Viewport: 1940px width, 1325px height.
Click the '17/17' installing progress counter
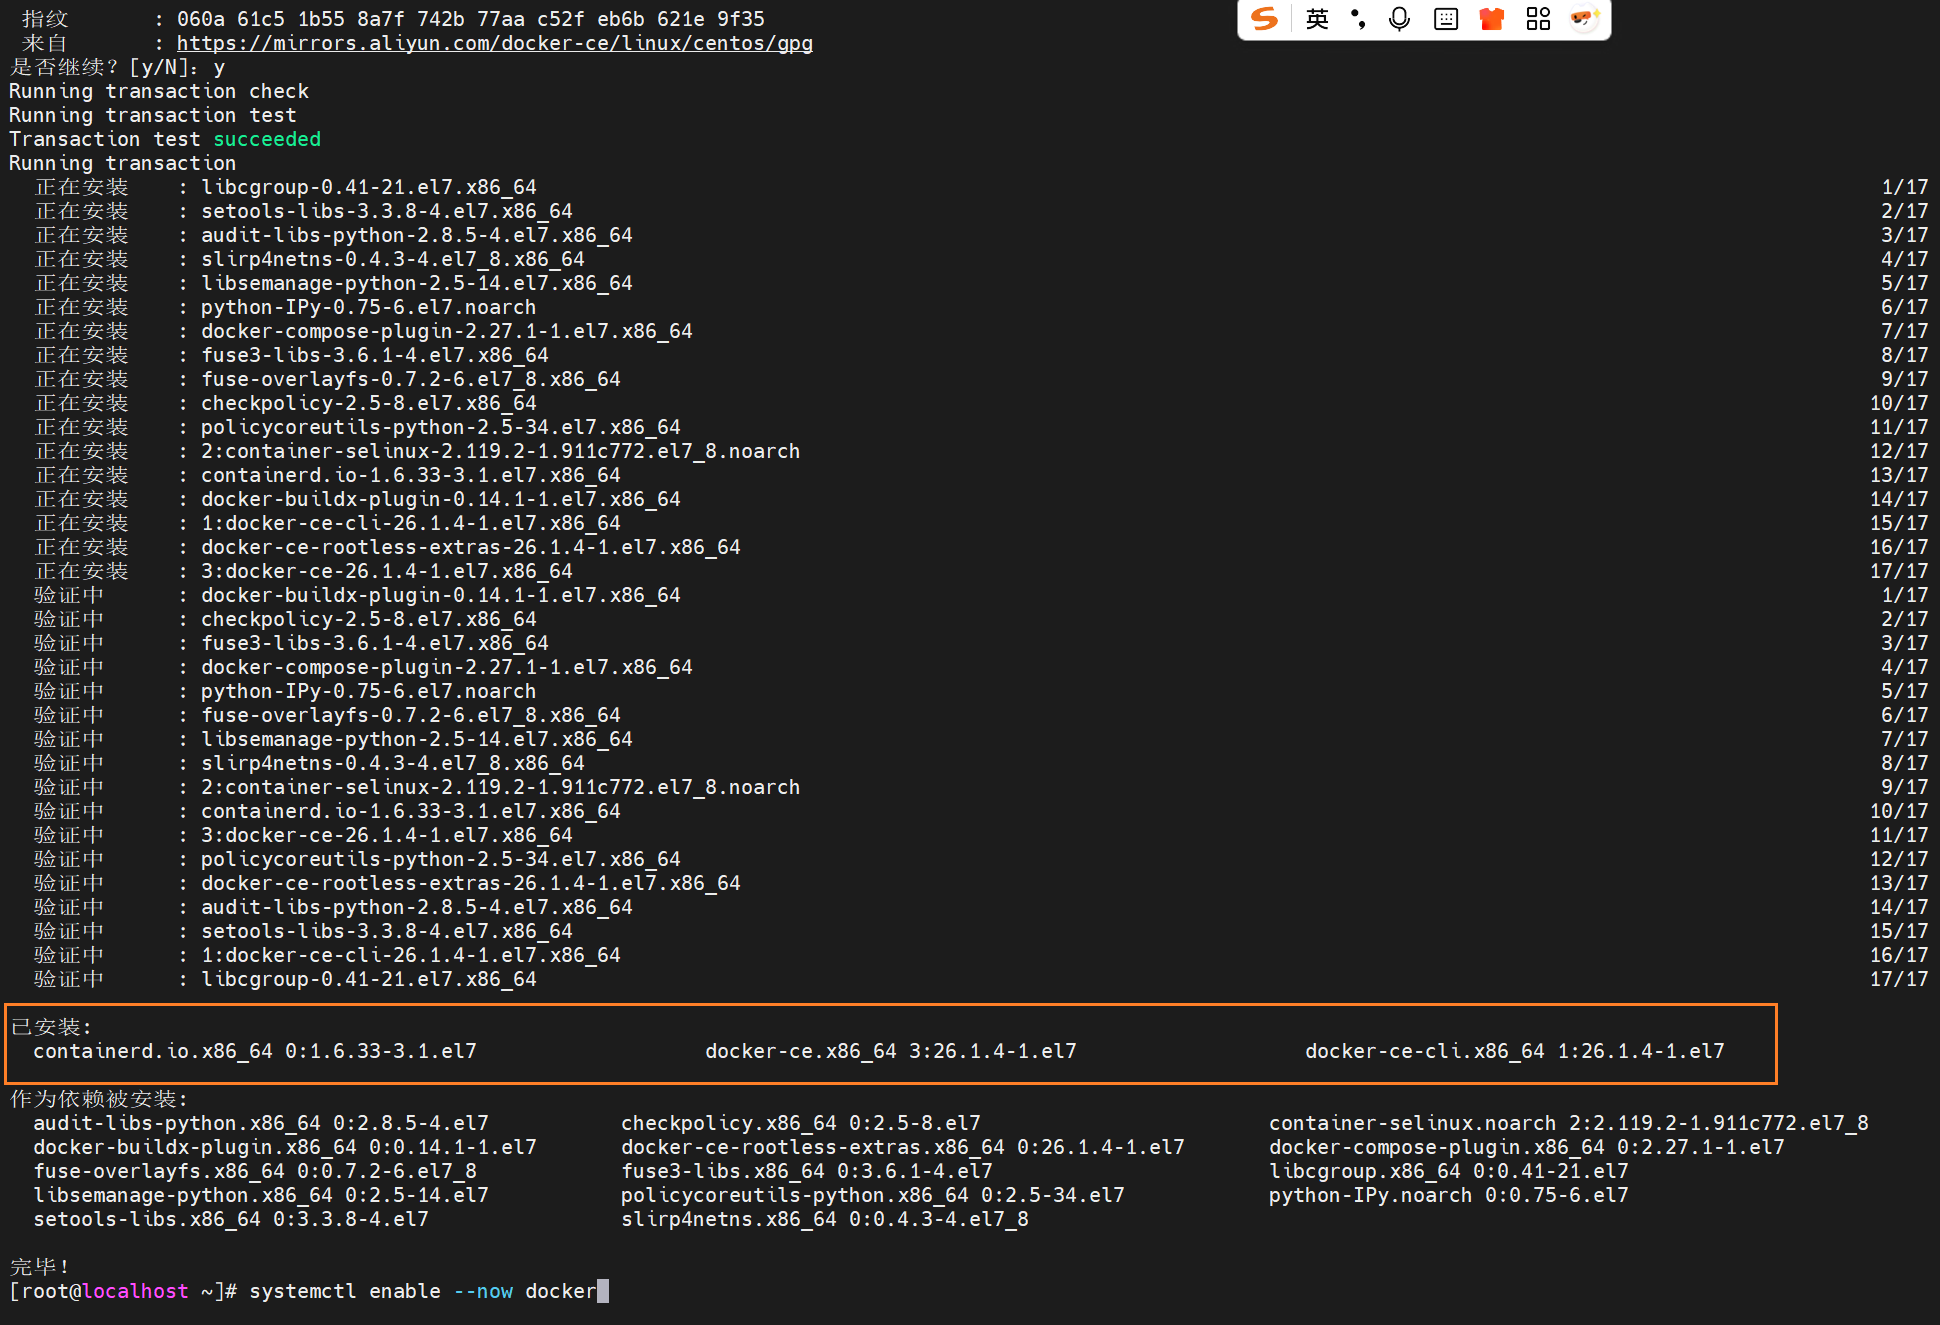1898,571
